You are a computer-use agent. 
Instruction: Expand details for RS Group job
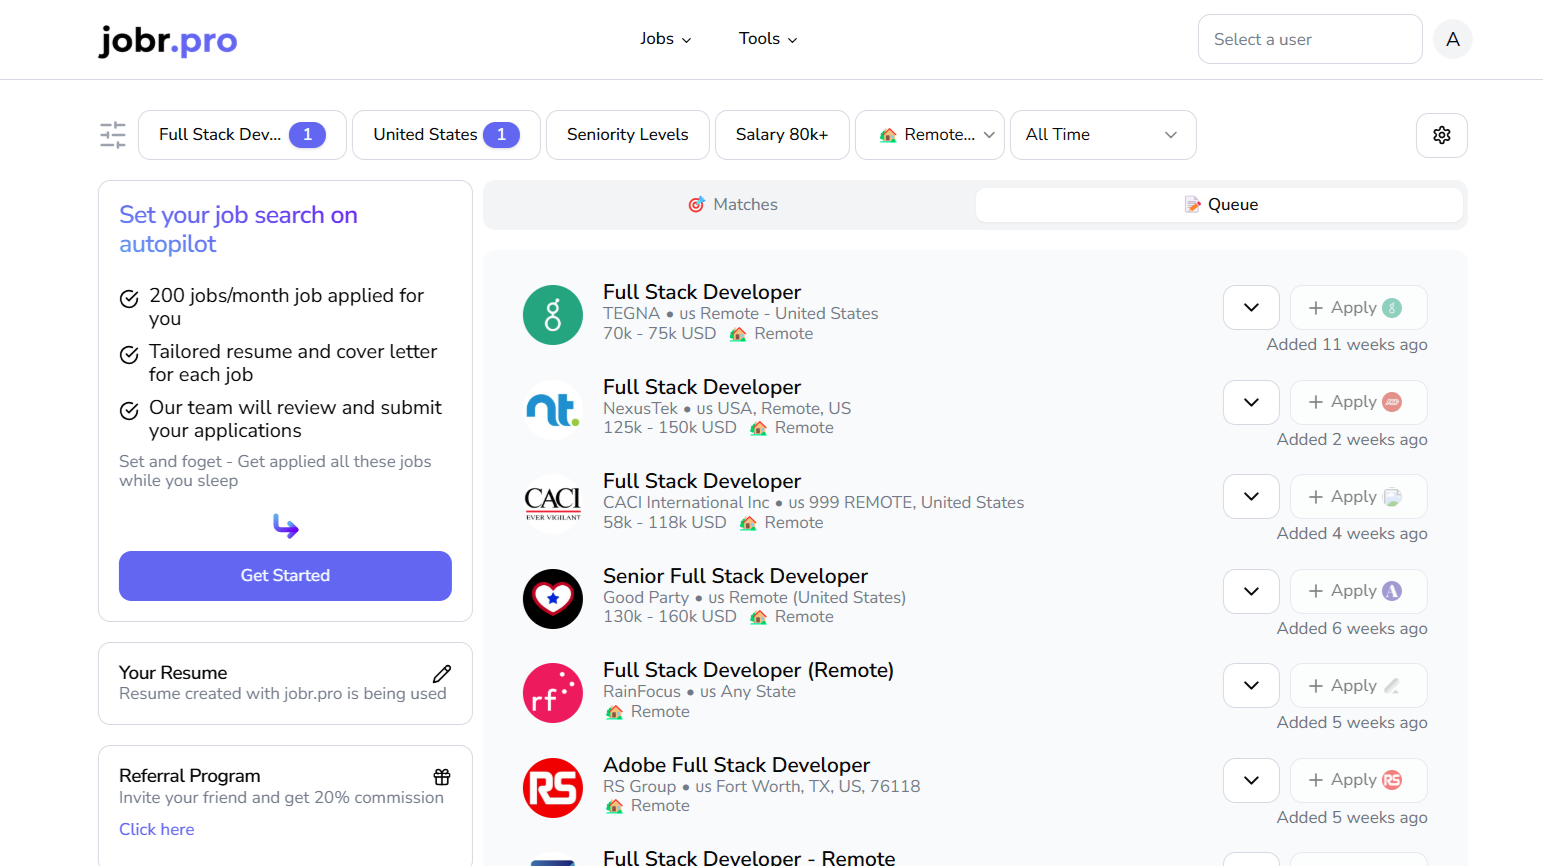click(1251, 780)
